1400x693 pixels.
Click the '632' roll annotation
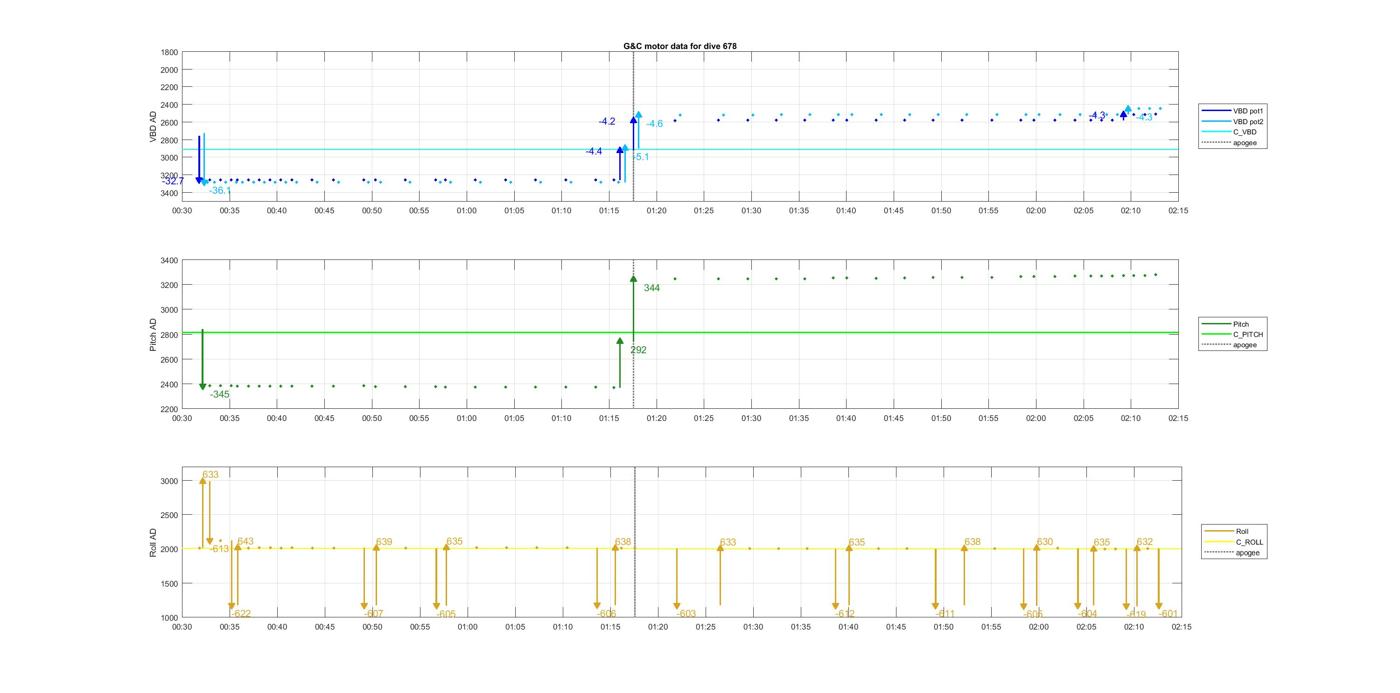(1145, 542)
